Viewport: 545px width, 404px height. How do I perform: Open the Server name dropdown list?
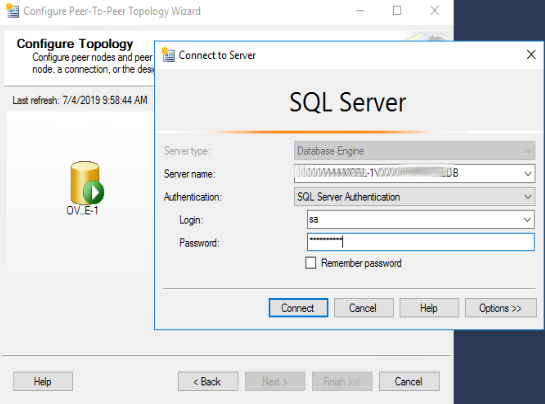coord(528,173)
